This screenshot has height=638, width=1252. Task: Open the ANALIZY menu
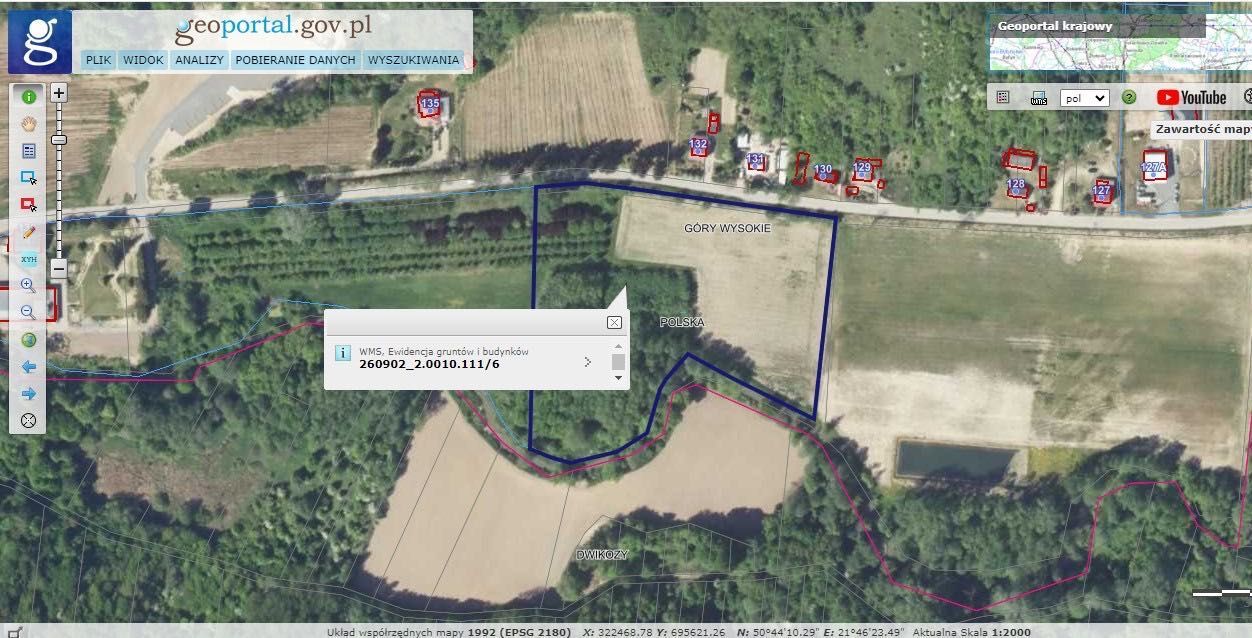point(198,60)
